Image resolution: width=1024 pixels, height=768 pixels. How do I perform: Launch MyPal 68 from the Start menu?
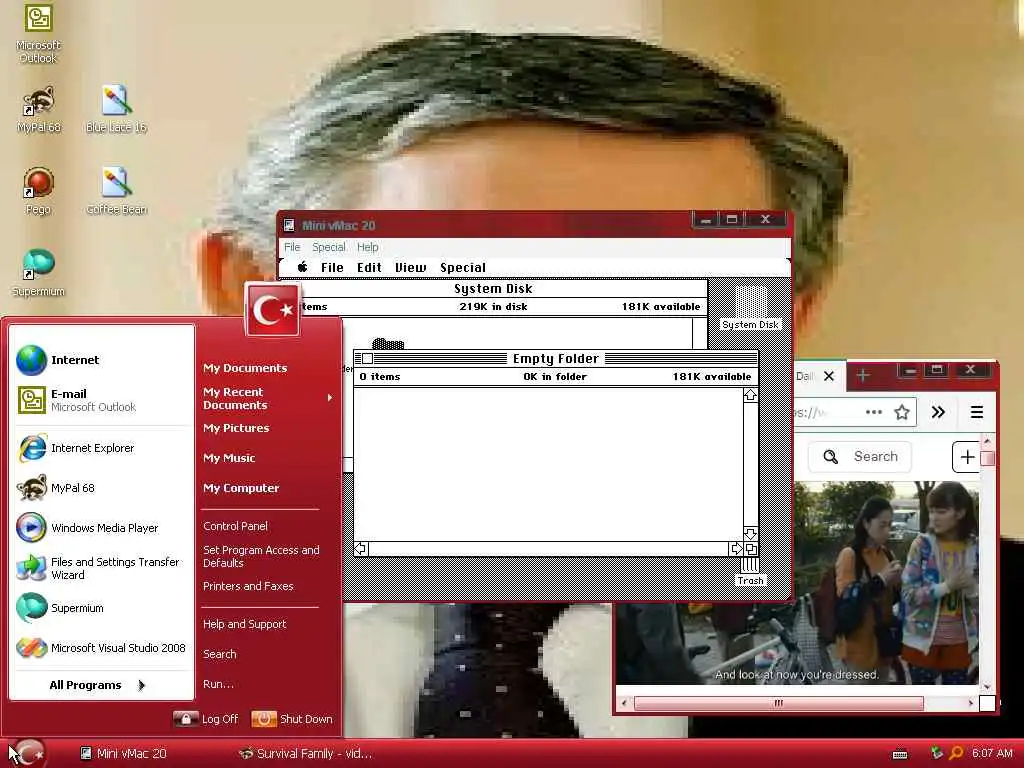102,488
